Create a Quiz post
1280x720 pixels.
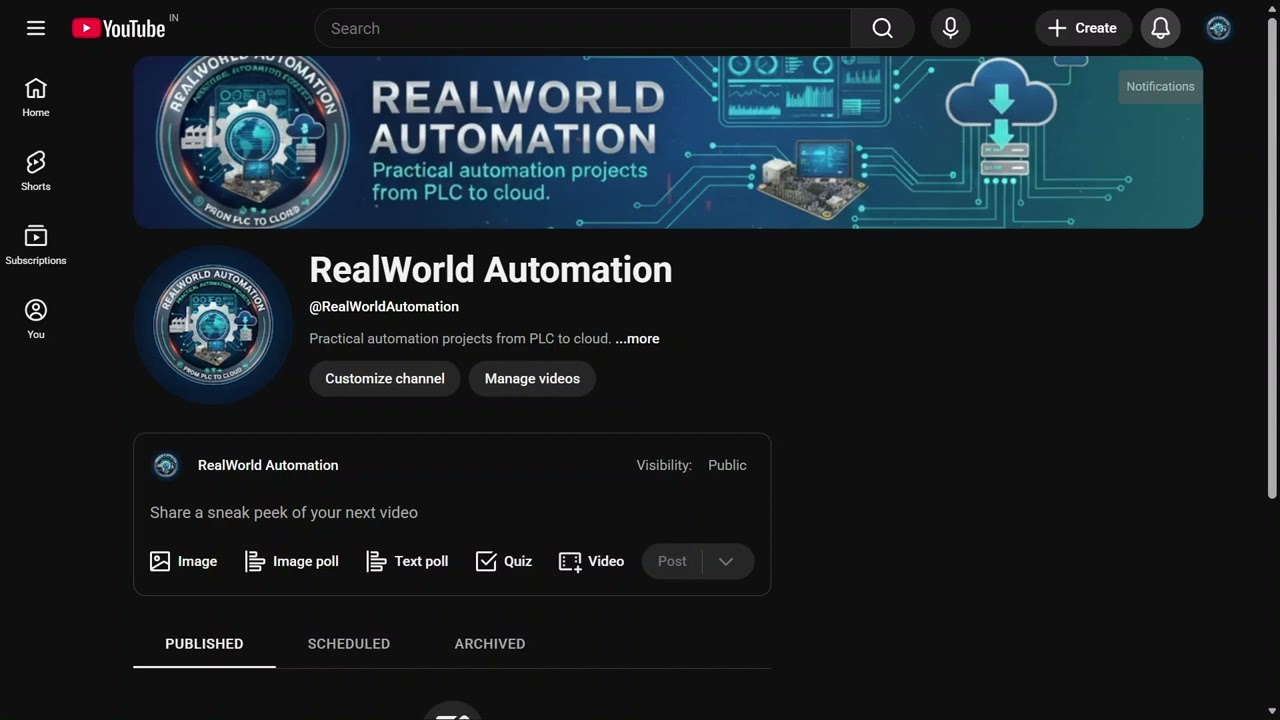504,561
